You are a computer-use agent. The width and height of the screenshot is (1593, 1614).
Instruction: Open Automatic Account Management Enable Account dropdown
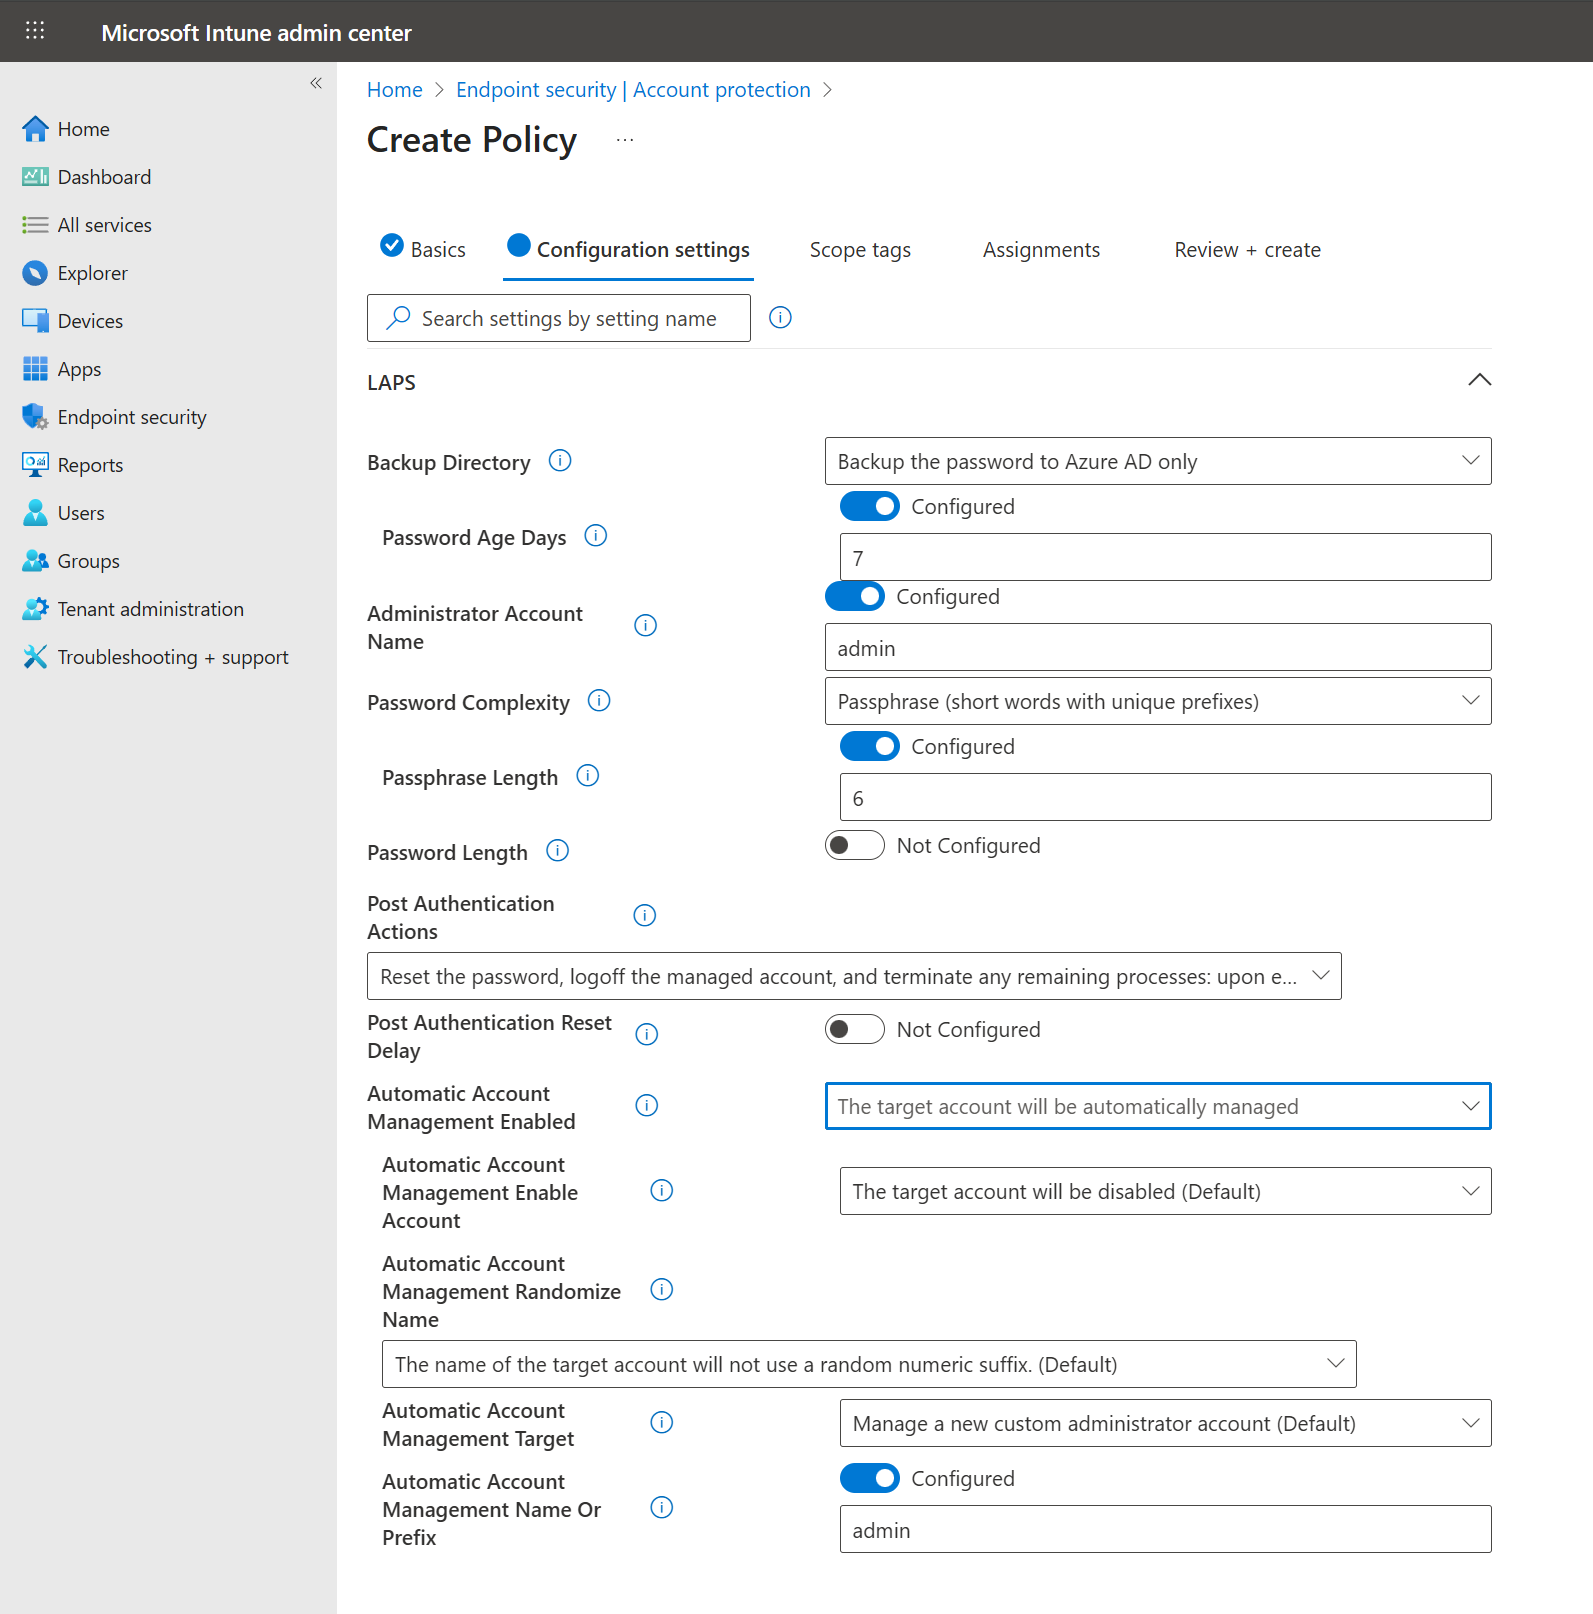(1166, 1191)
